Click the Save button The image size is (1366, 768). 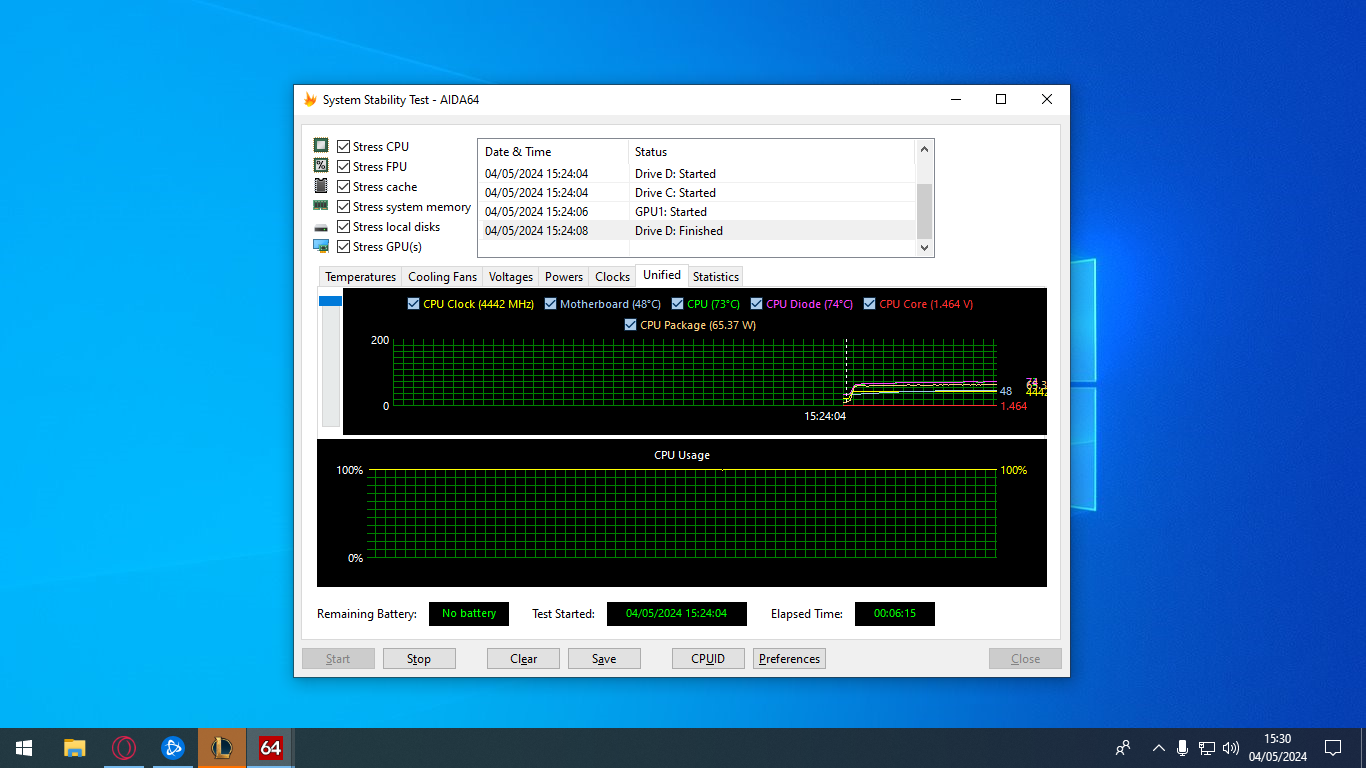(604, 659)
